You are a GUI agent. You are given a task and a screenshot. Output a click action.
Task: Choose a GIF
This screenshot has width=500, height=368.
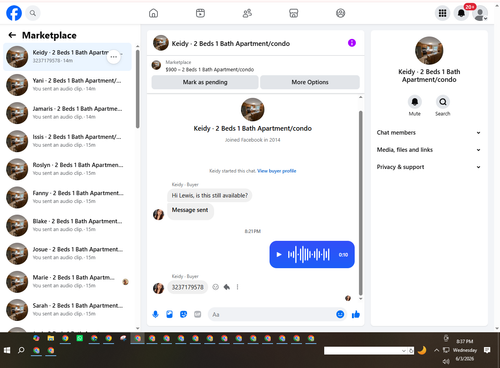(x=198, y=314)
